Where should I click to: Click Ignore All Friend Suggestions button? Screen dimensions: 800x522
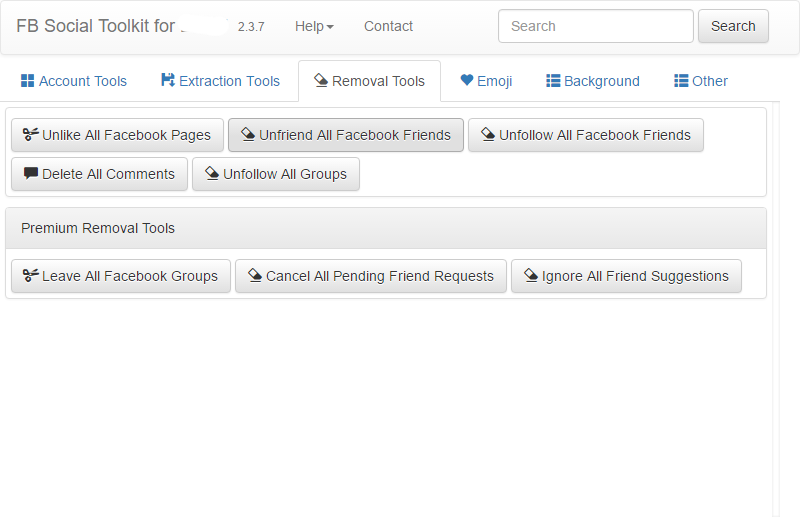(x=627, y=276)
